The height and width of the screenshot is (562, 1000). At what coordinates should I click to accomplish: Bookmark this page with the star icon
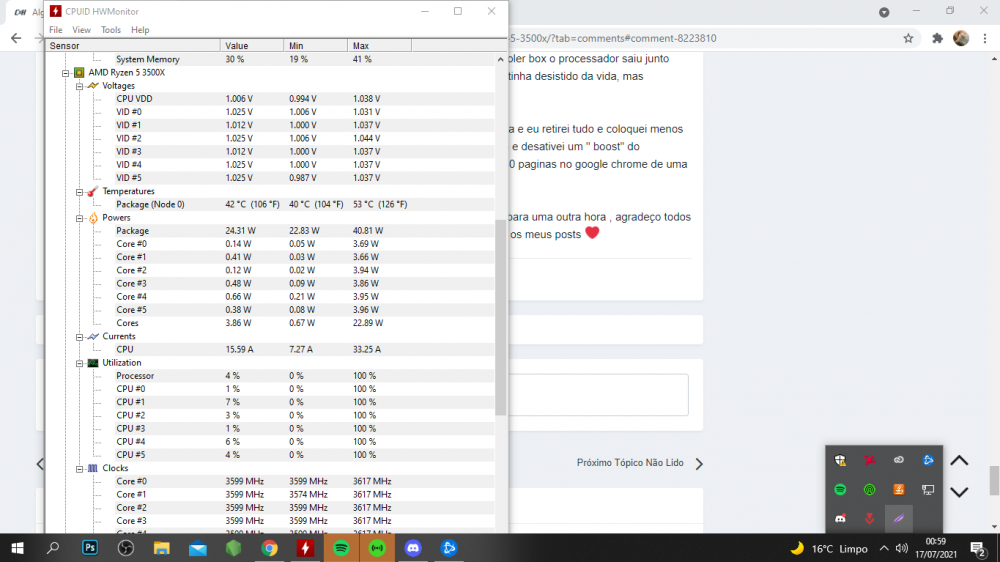point(908,39)
